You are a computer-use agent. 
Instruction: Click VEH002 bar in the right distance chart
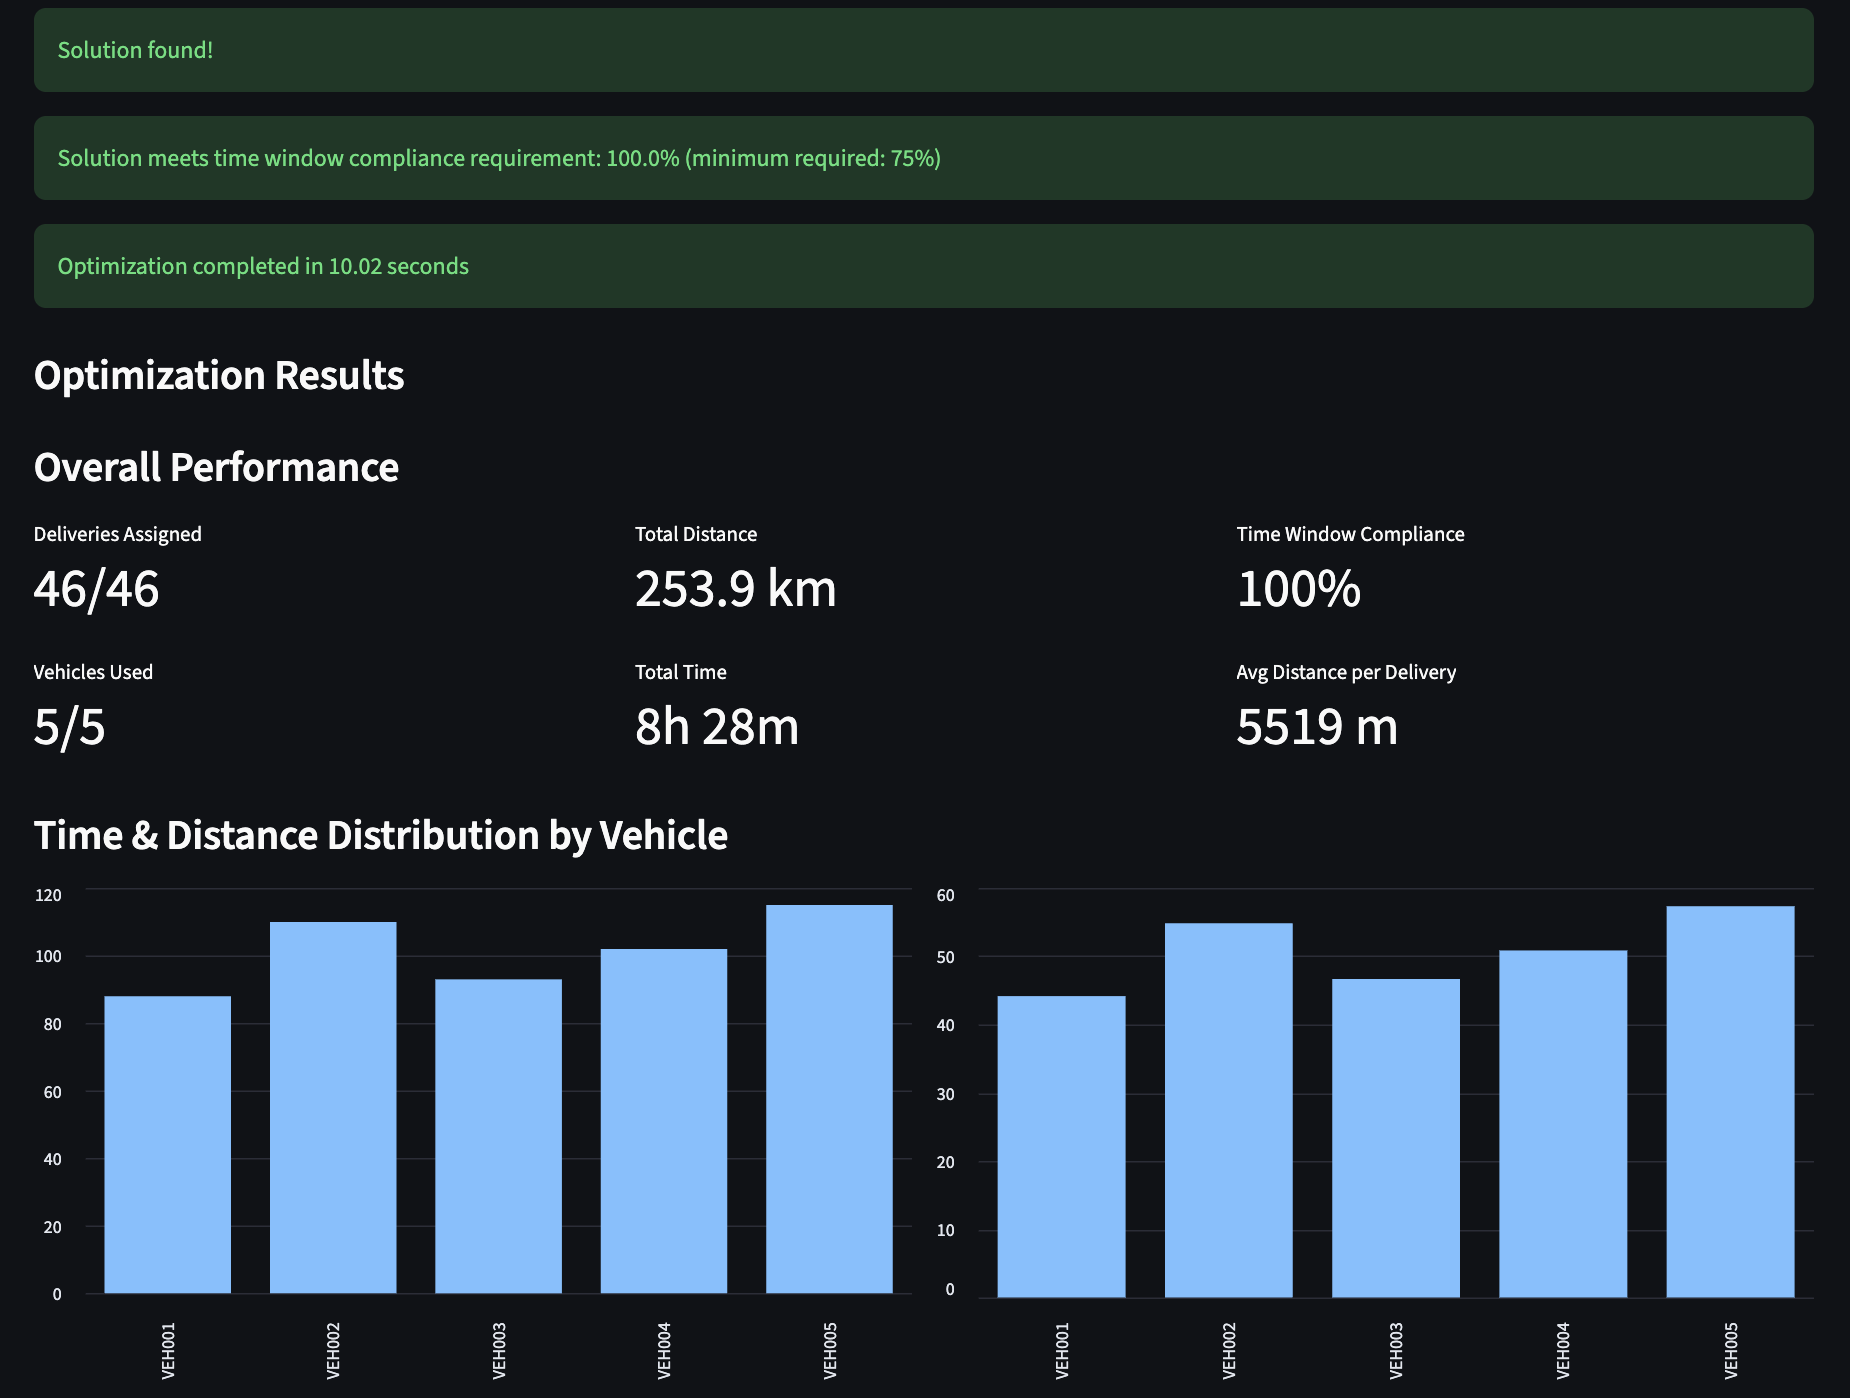[x=1228, y=1110]
